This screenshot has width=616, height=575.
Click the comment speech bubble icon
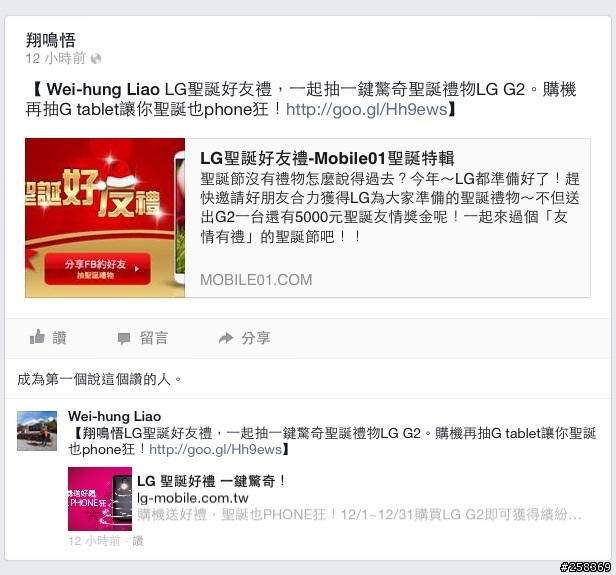[x=124, y=338]
